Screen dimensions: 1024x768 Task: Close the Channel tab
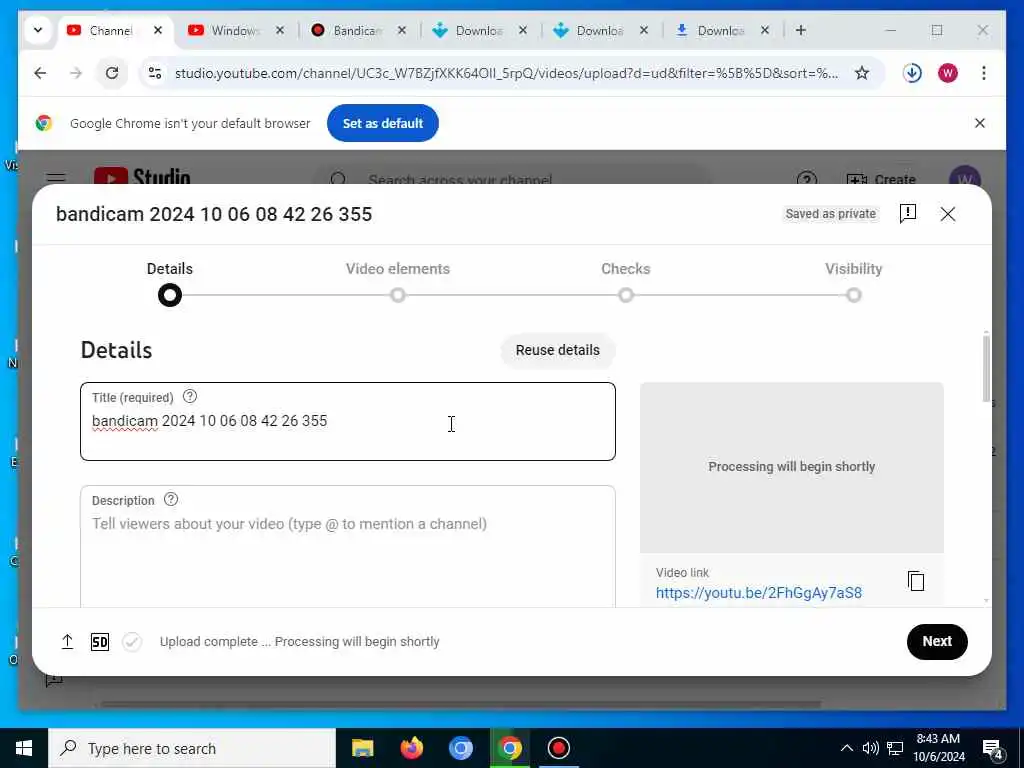tap(158, 30)
